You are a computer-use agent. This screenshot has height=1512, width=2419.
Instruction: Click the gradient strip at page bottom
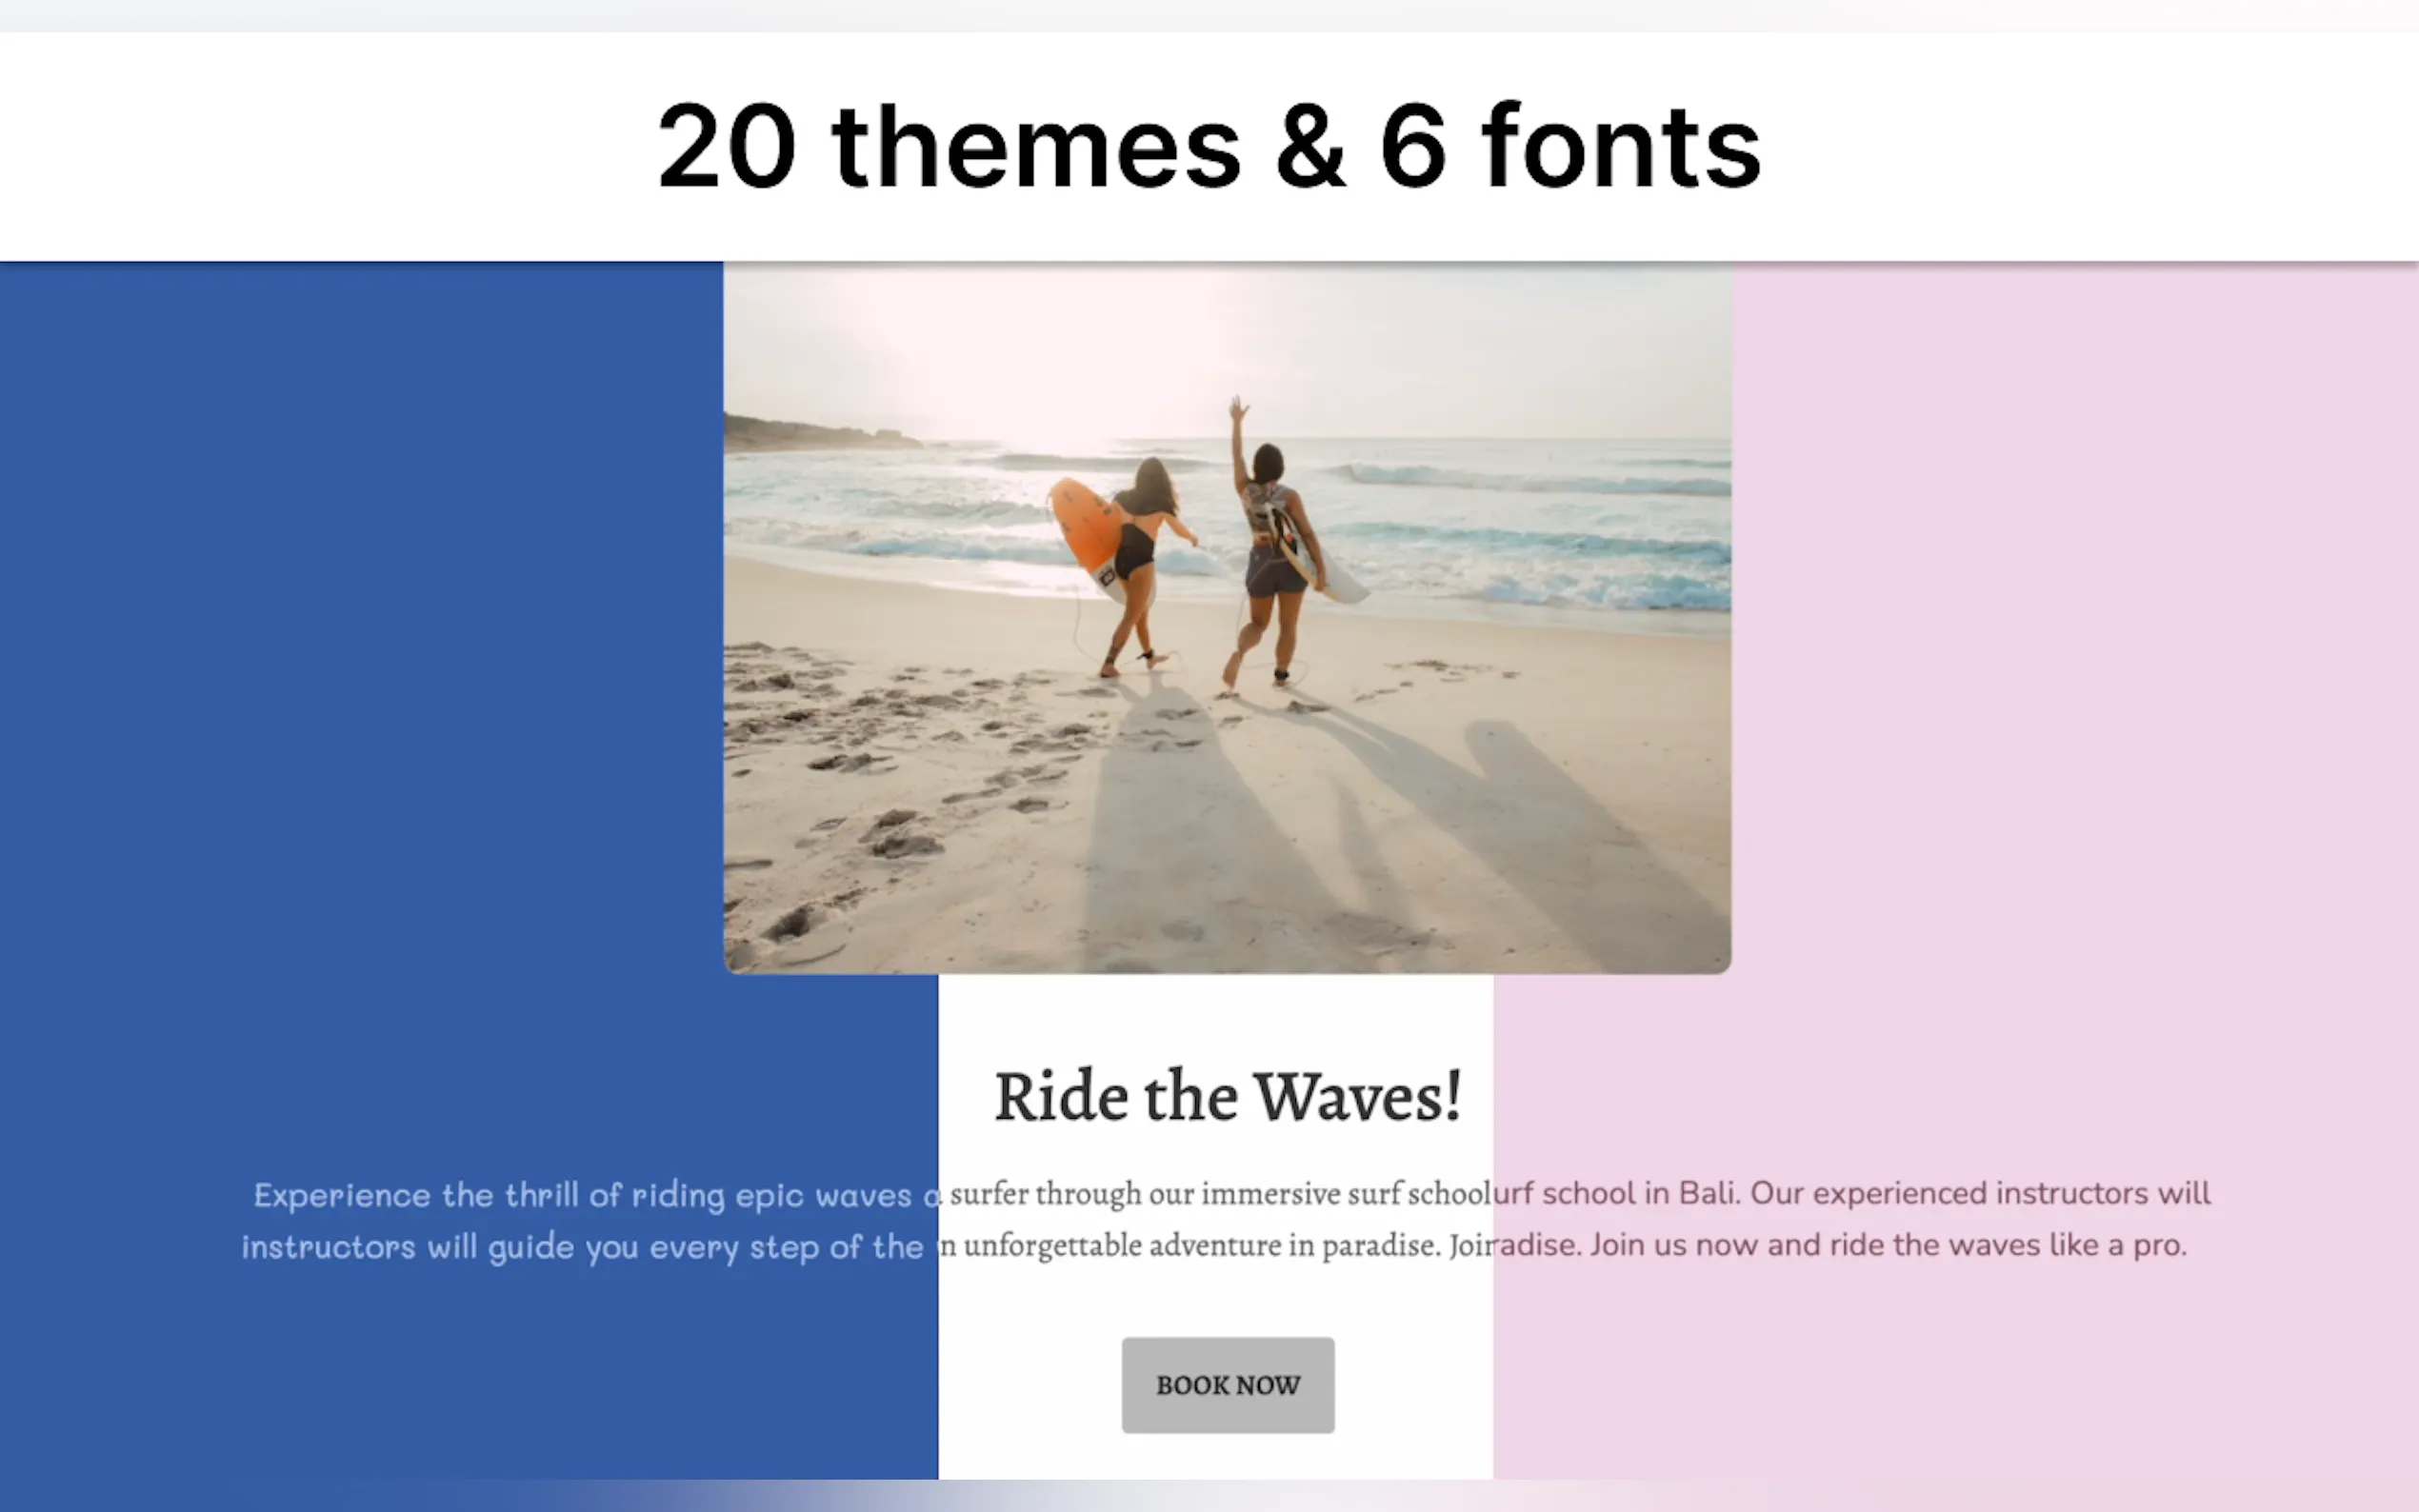(1209, 1496)
